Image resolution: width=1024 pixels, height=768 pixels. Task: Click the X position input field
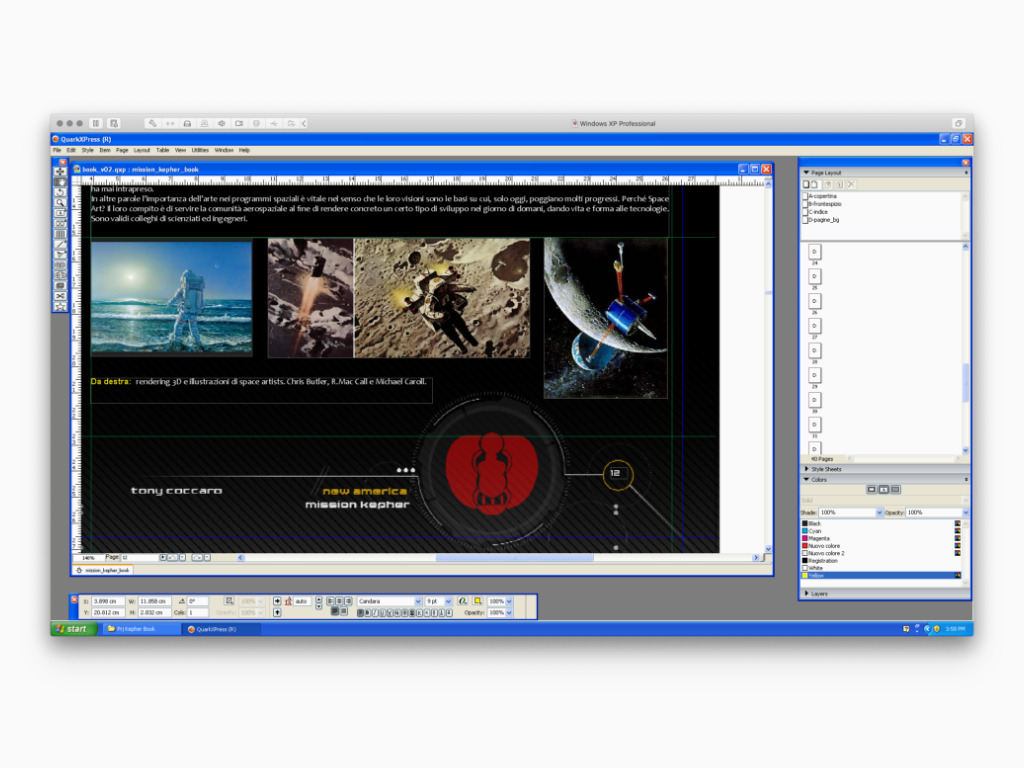(108, 601)
